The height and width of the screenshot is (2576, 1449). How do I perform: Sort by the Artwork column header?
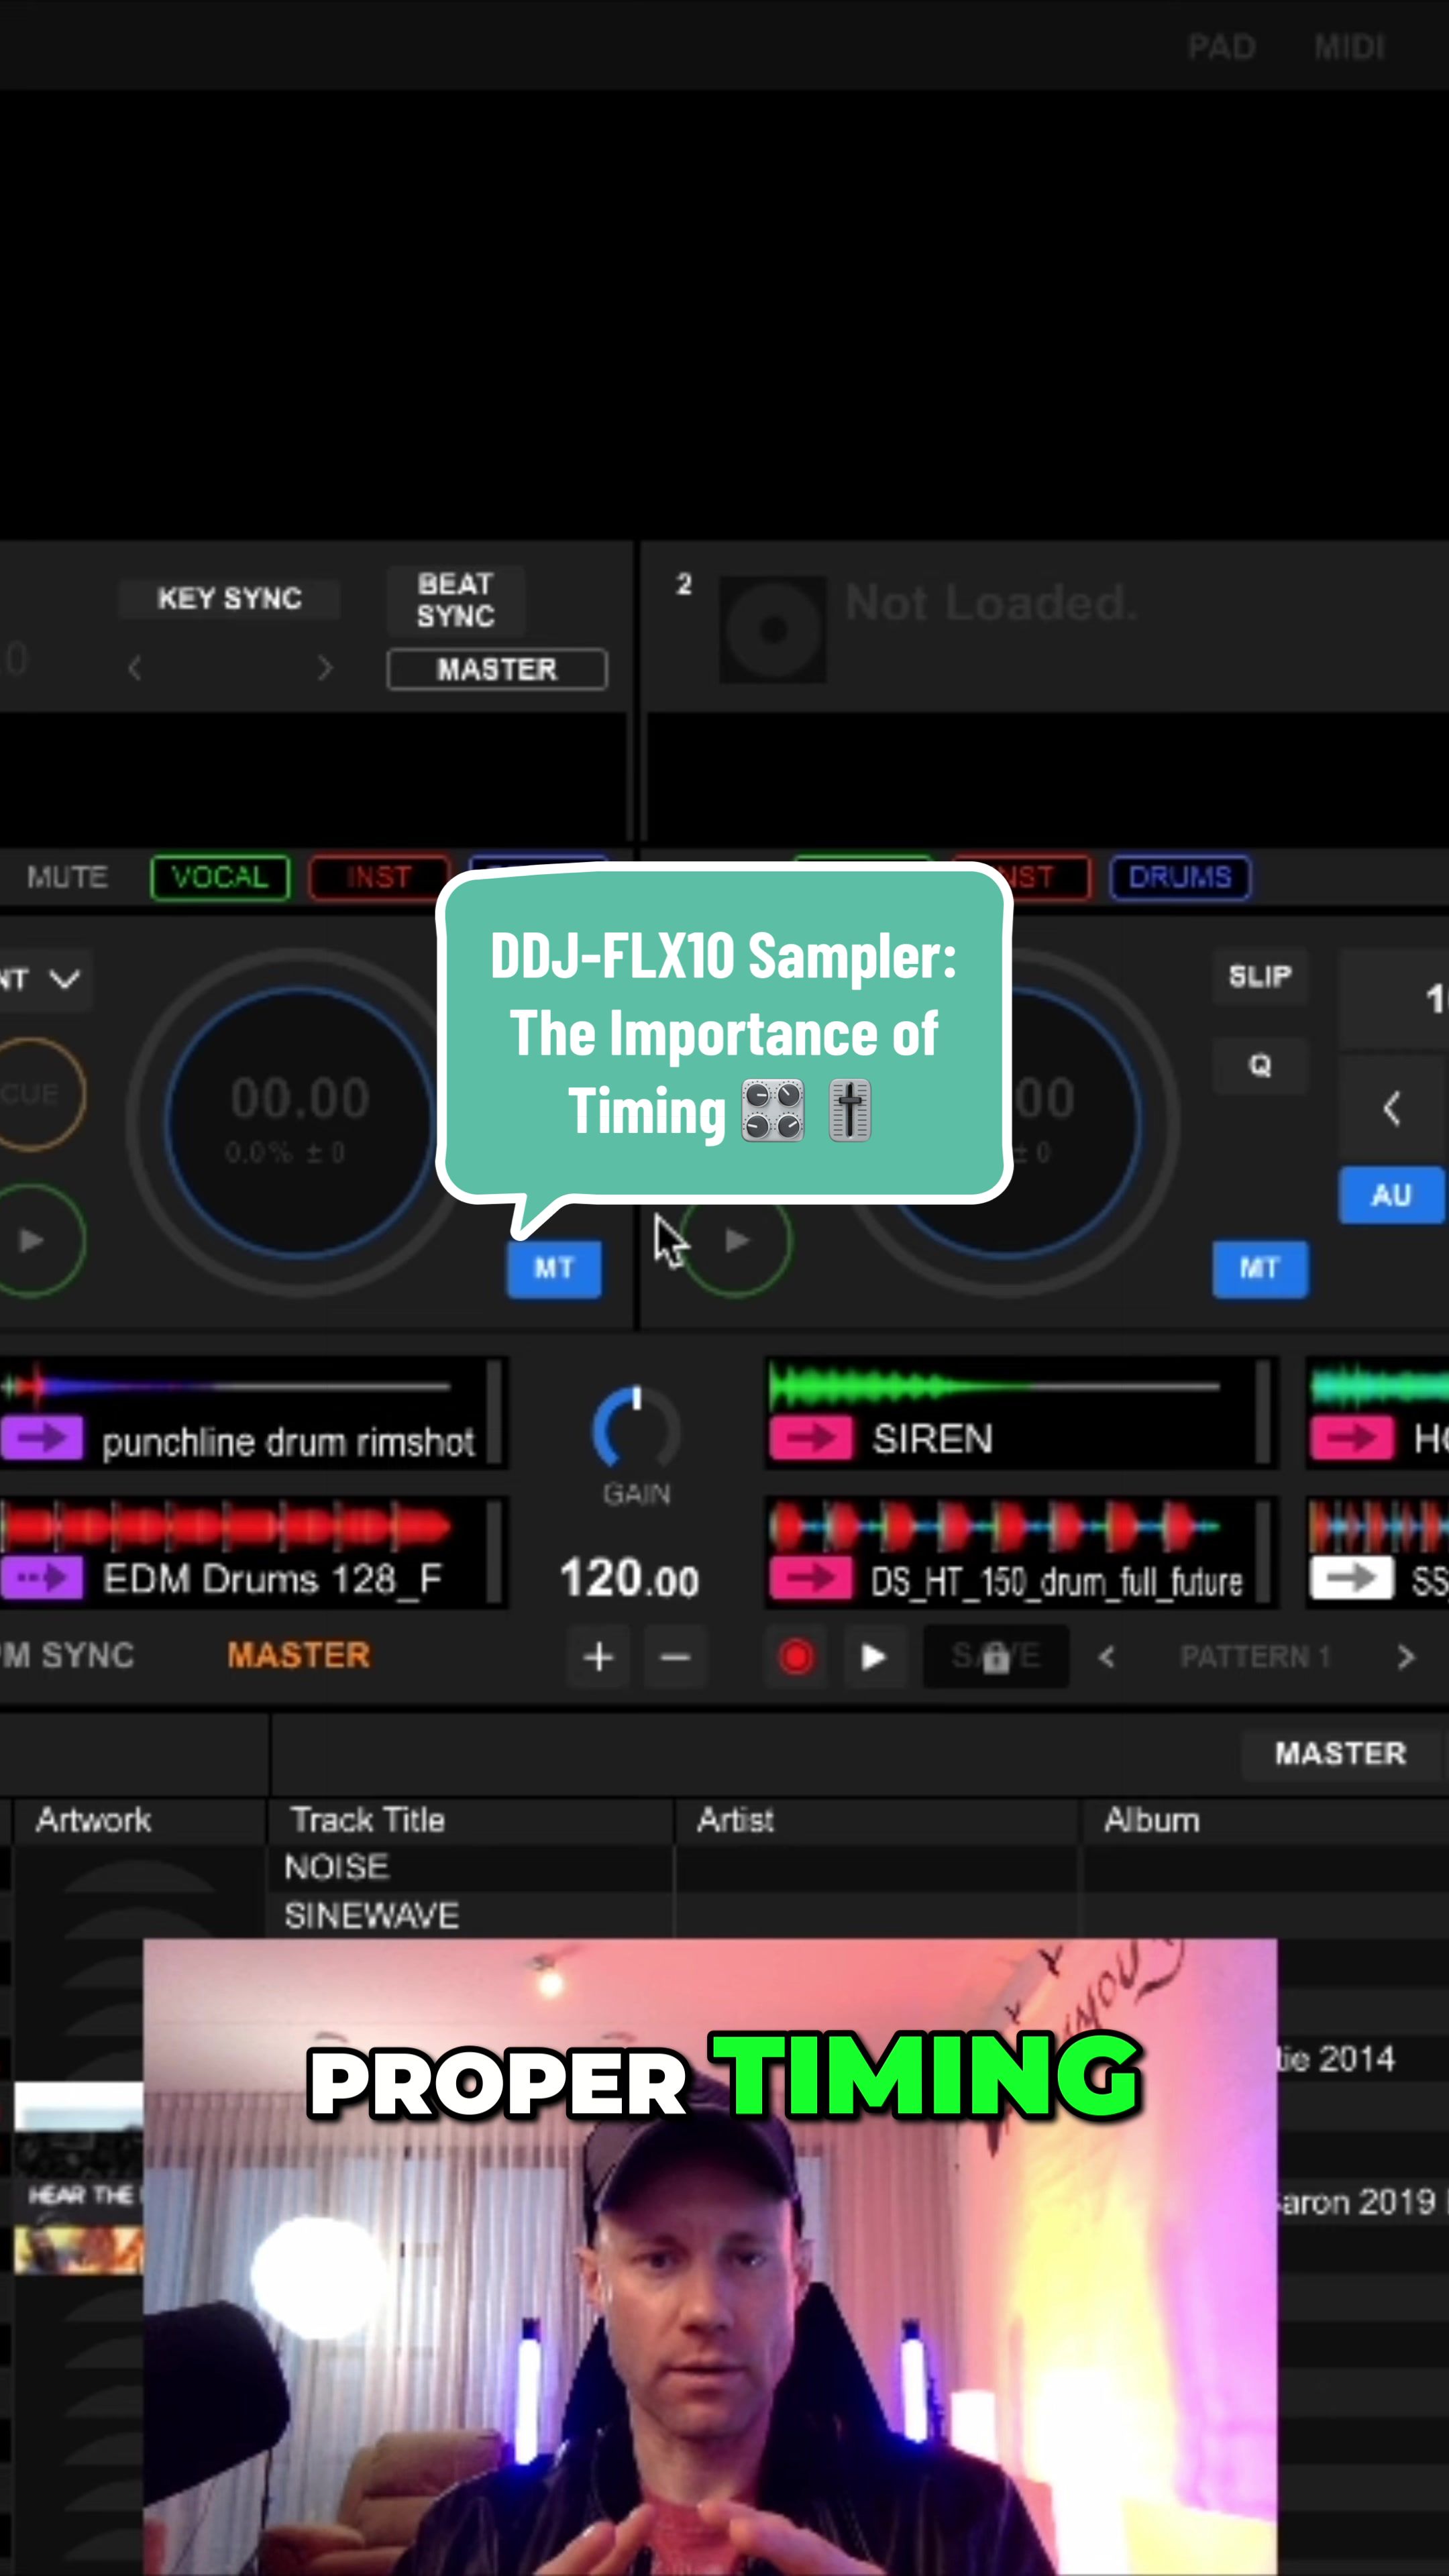point(93,1820)
